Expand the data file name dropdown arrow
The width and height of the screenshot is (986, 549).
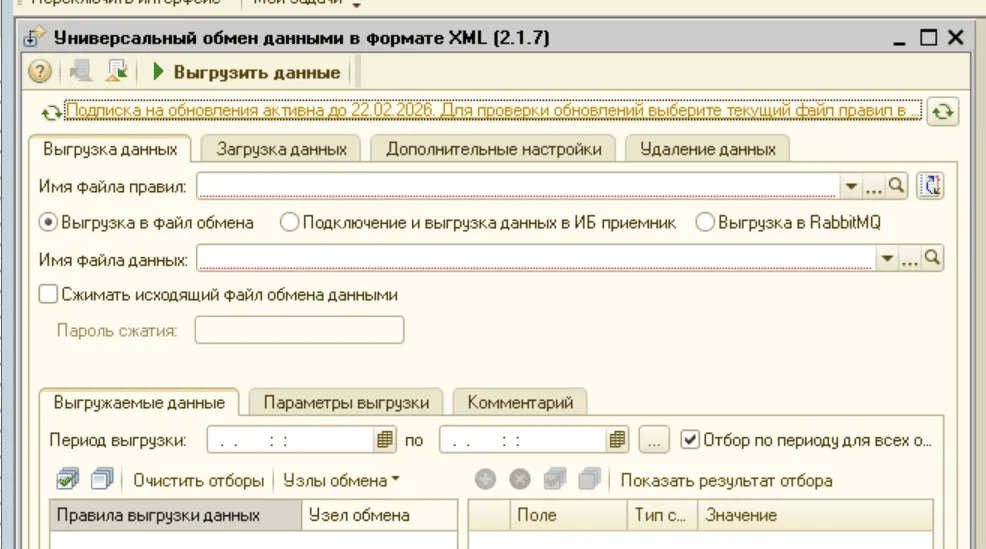[x=887, y=260]
